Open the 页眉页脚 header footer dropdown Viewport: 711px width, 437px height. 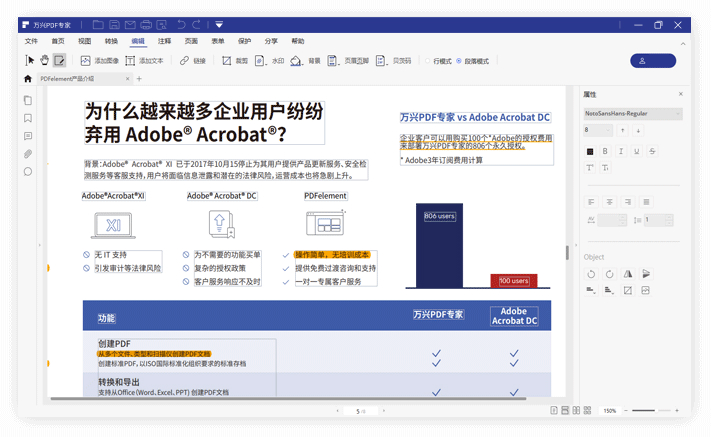348,61
